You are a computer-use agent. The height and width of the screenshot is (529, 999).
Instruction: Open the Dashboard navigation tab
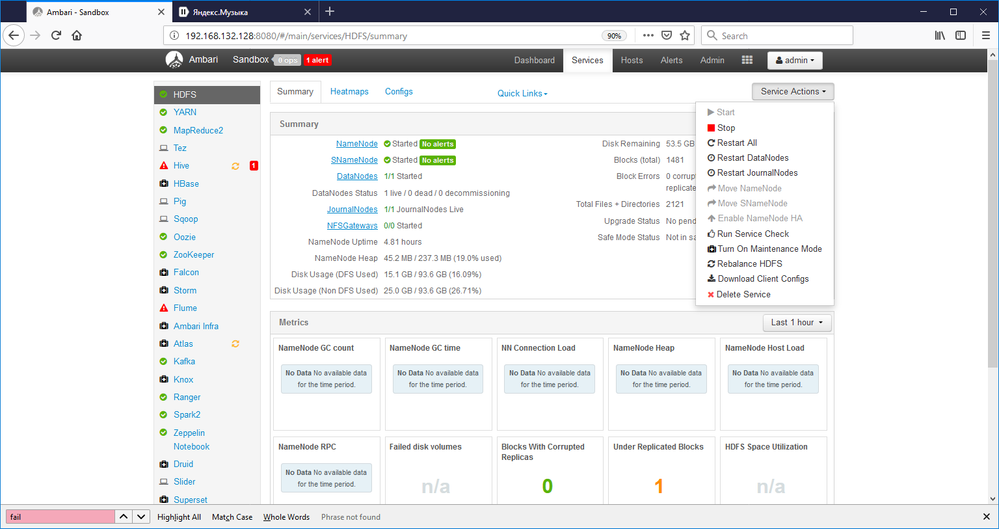(x=535, y=60)
